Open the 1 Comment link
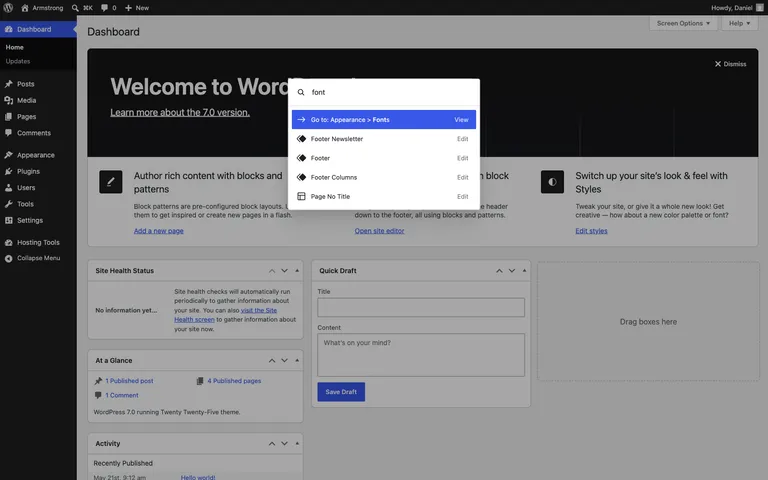The width and height of the screenshot is (768, 480). (122, 395)
